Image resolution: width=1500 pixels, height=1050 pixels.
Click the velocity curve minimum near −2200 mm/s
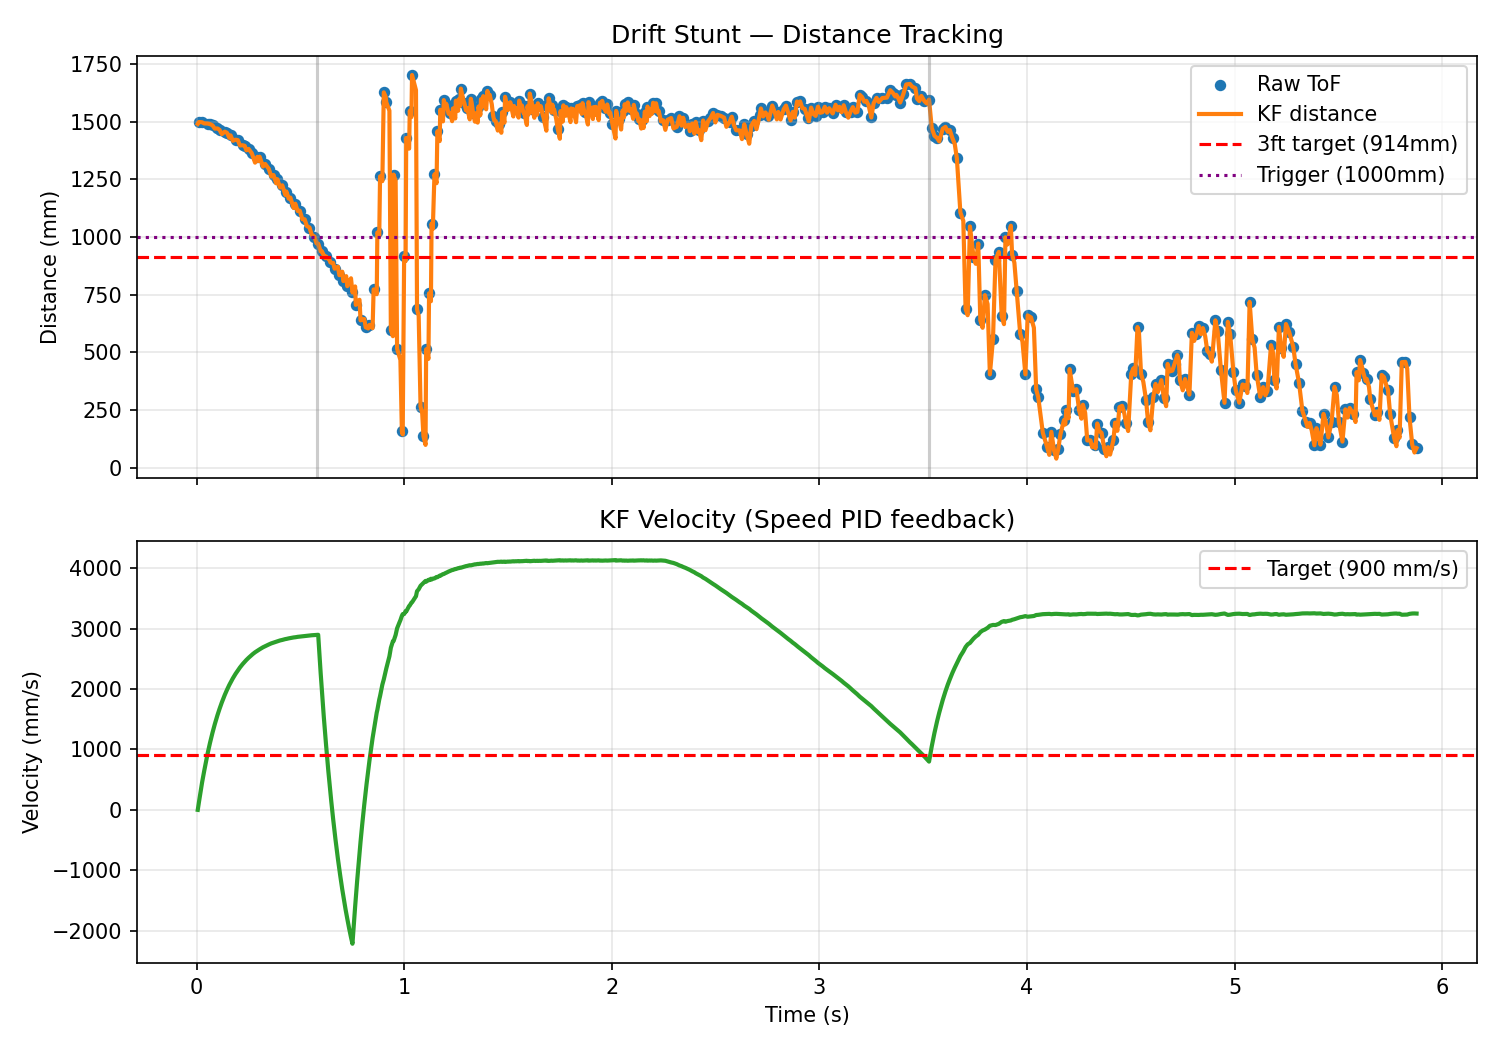click(352, 942)
